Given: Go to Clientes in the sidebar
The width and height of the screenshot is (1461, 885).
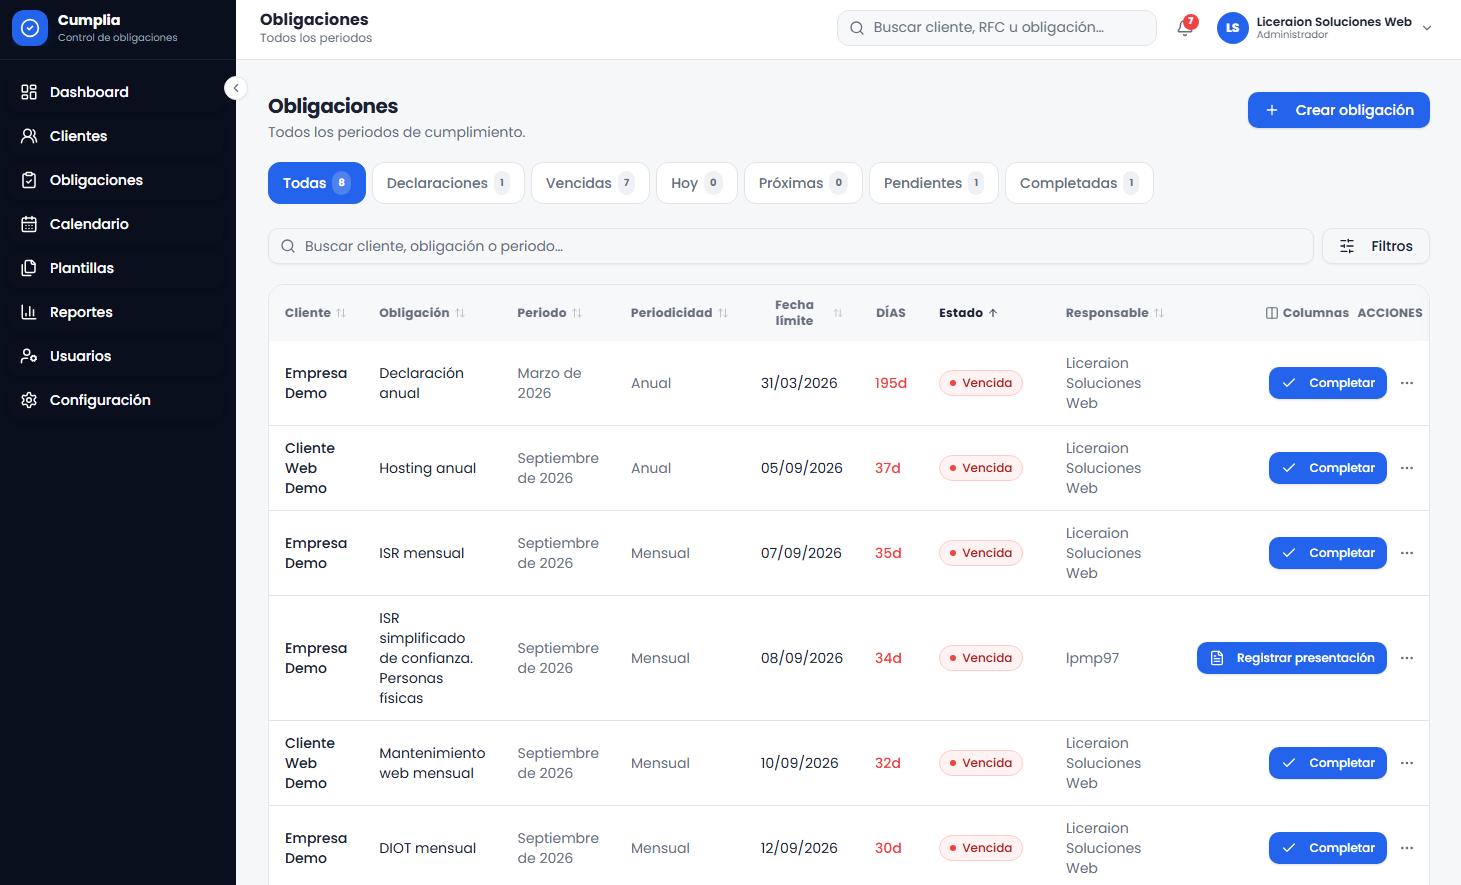Looking at the screenshot, I should pos(118,136).
